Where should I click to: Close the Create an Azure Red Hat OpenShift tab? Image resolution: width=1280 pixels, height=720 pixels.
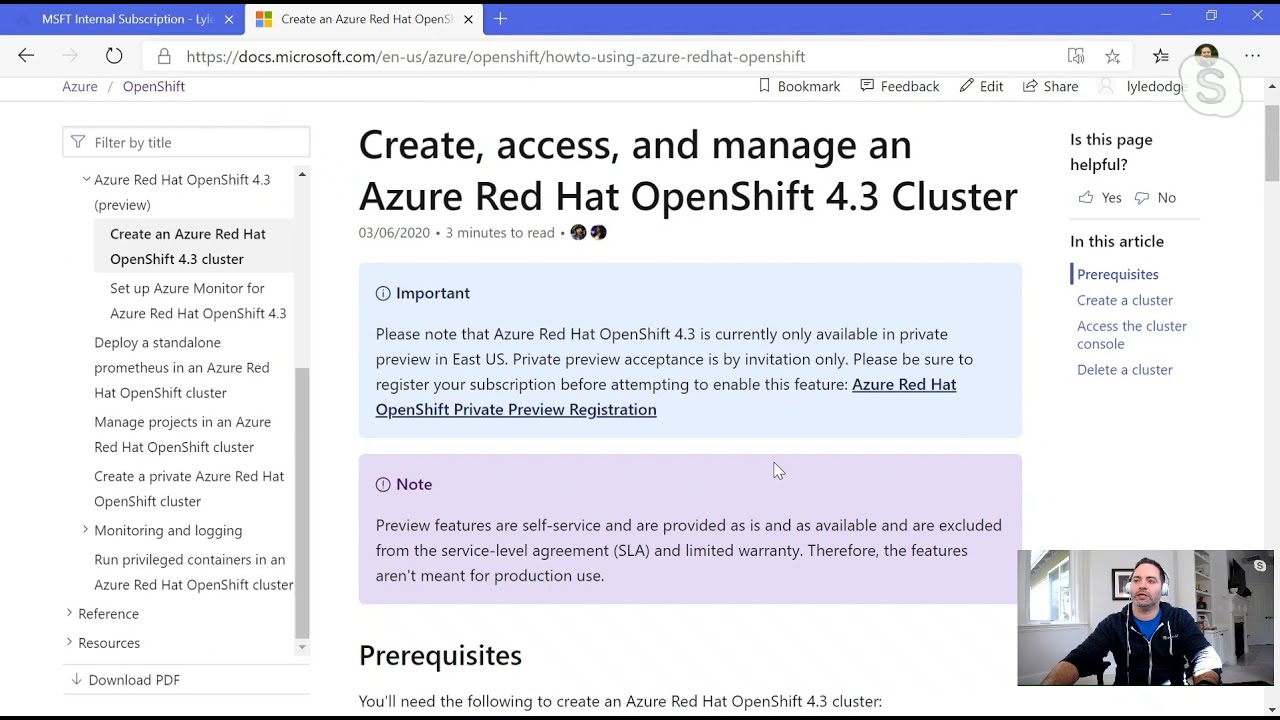pos(468,19)
